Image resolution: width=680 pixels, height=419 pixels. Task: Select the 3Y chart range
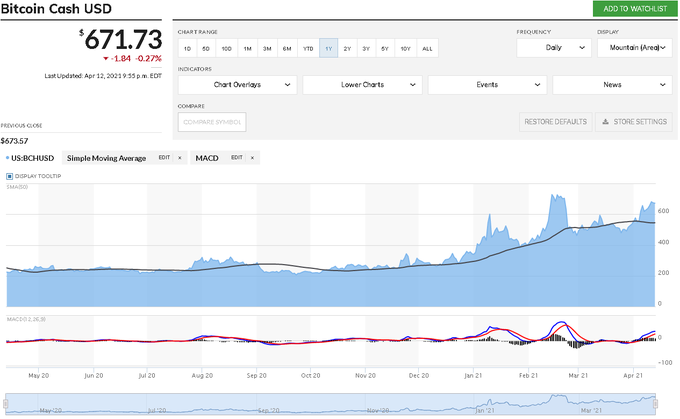pos(366,49)
